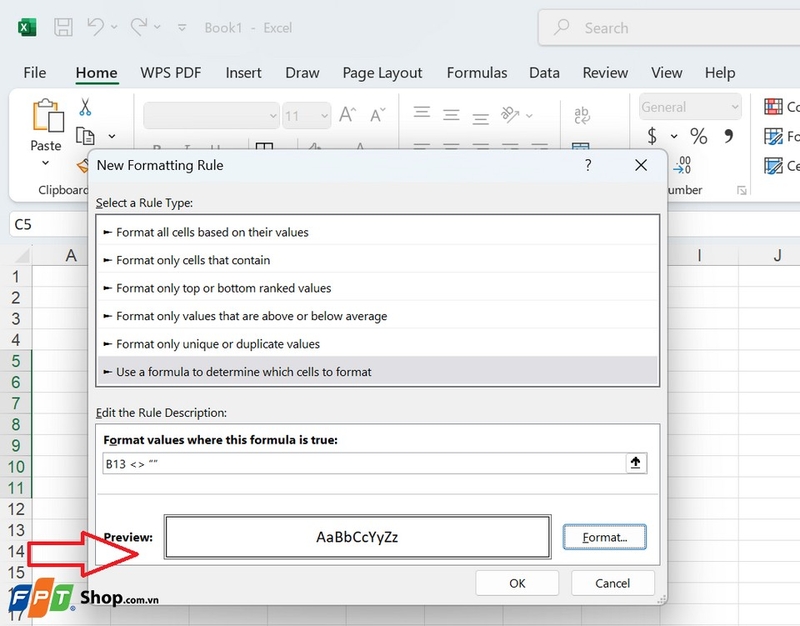Click the formula input field

[364, 464]
